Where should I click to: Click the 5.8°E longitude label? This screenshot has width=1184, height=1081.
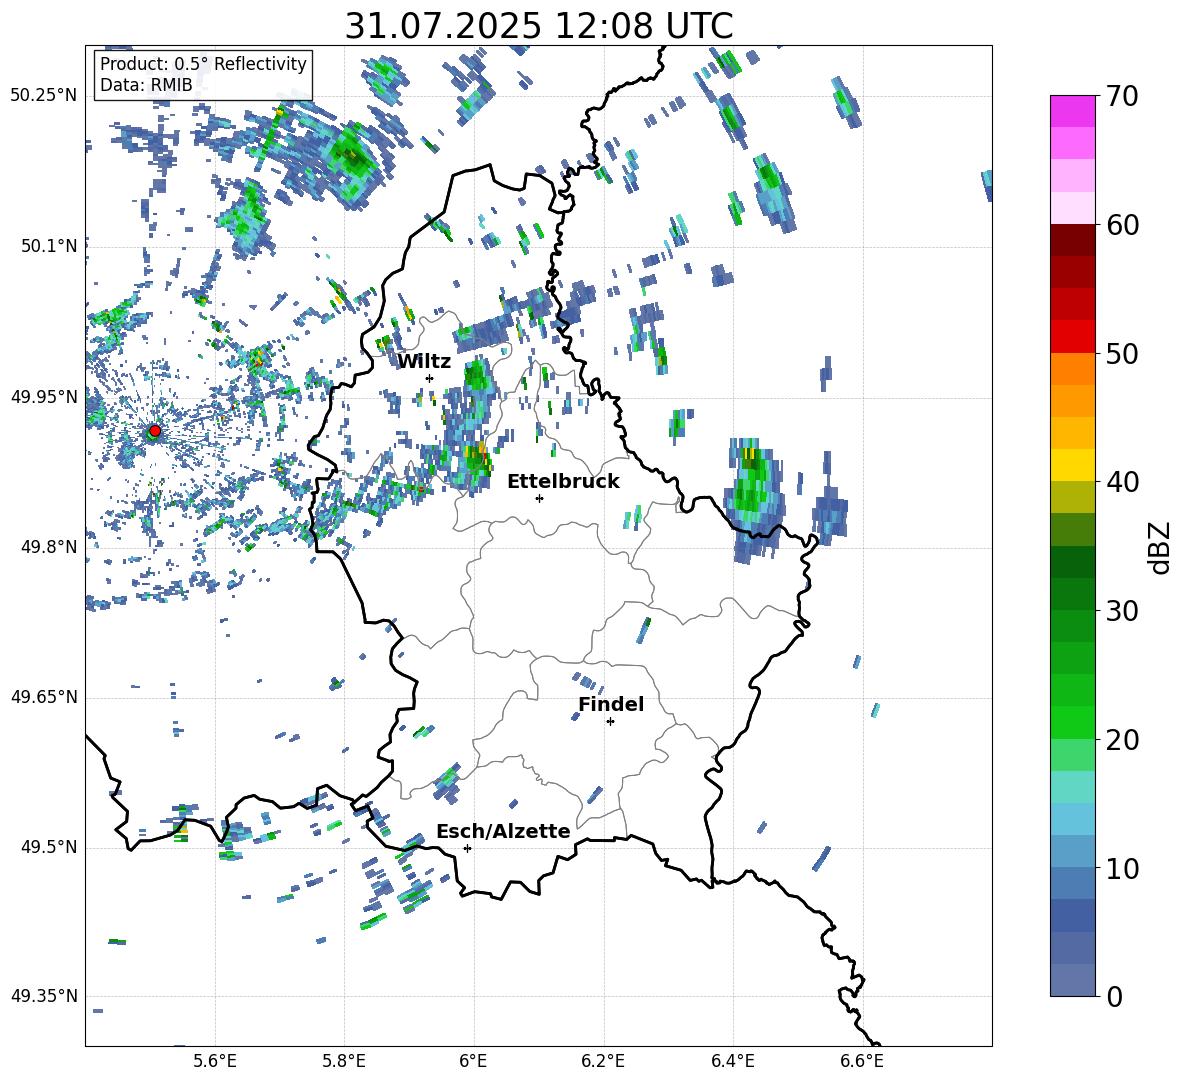coord(344,1061)
